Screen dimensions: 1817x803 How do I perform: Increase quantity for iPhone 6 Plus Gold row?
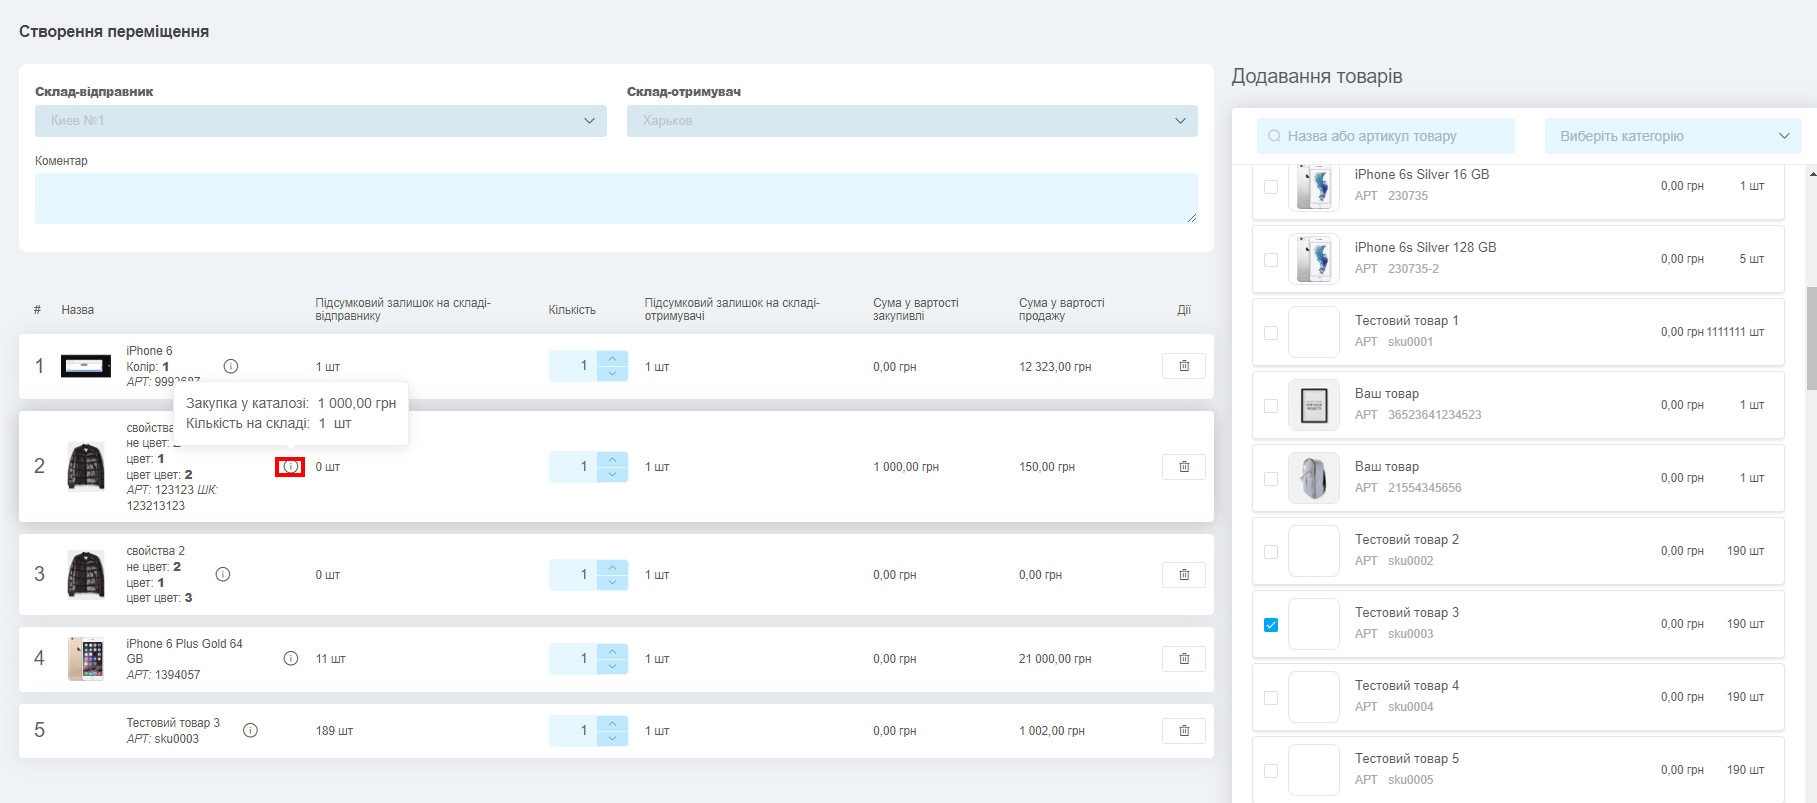pyautogui.click(x=612, y=652)
